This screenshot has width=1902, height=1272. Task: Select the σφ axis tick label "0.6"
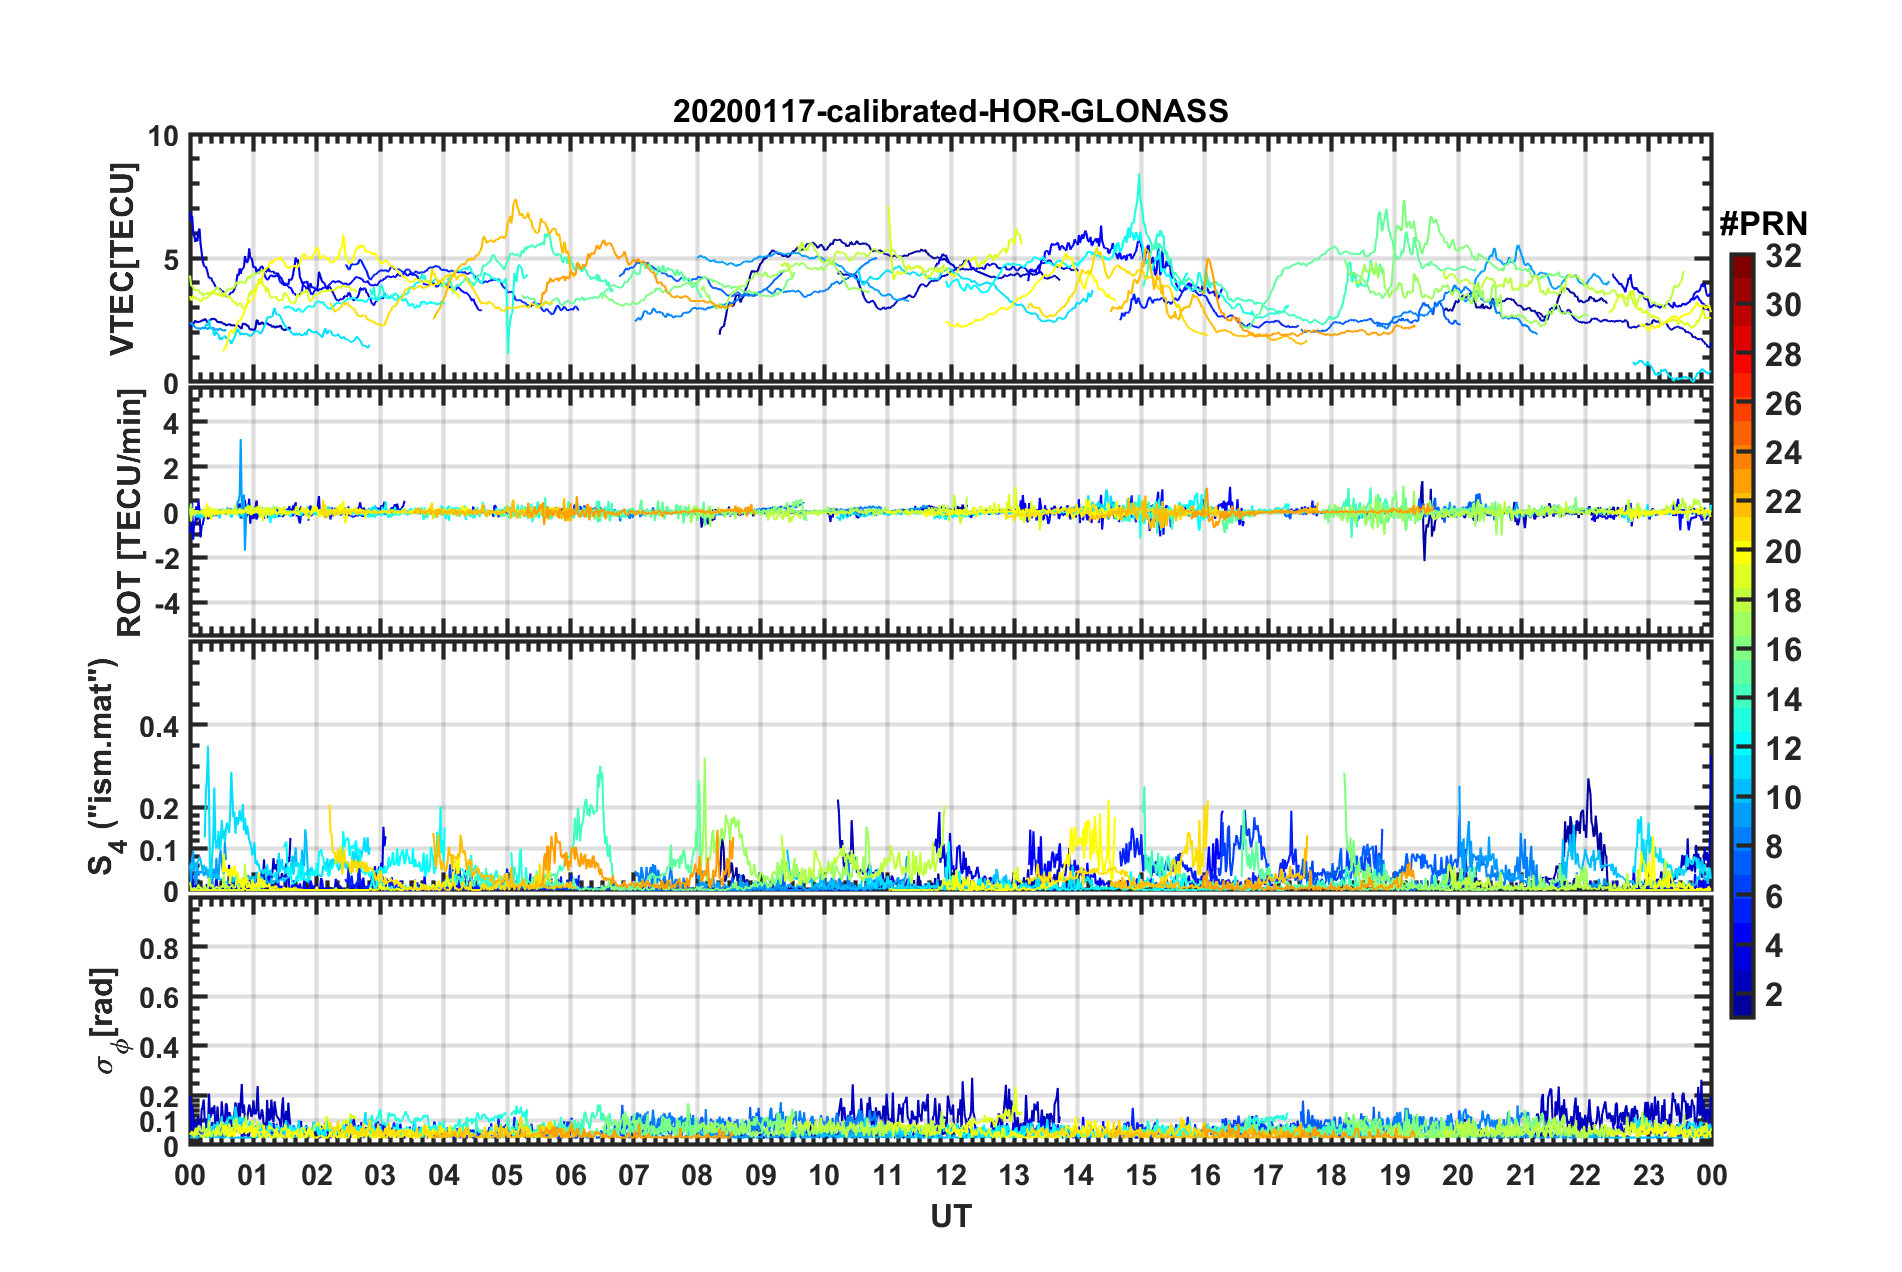point(159,997)
